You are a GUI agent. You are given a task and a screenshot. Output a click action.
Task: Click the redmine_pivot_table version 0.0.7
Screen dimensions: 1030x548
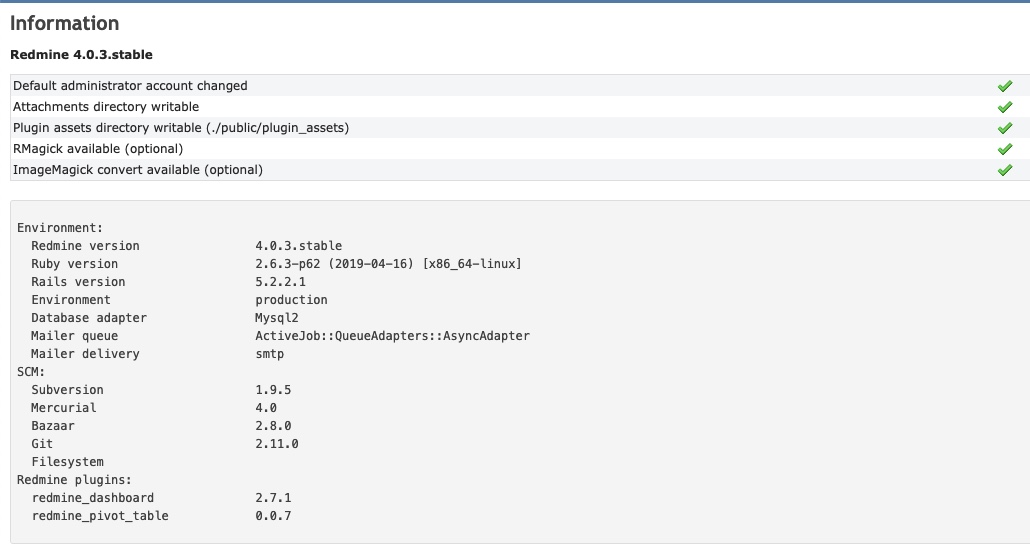[273, 516]
